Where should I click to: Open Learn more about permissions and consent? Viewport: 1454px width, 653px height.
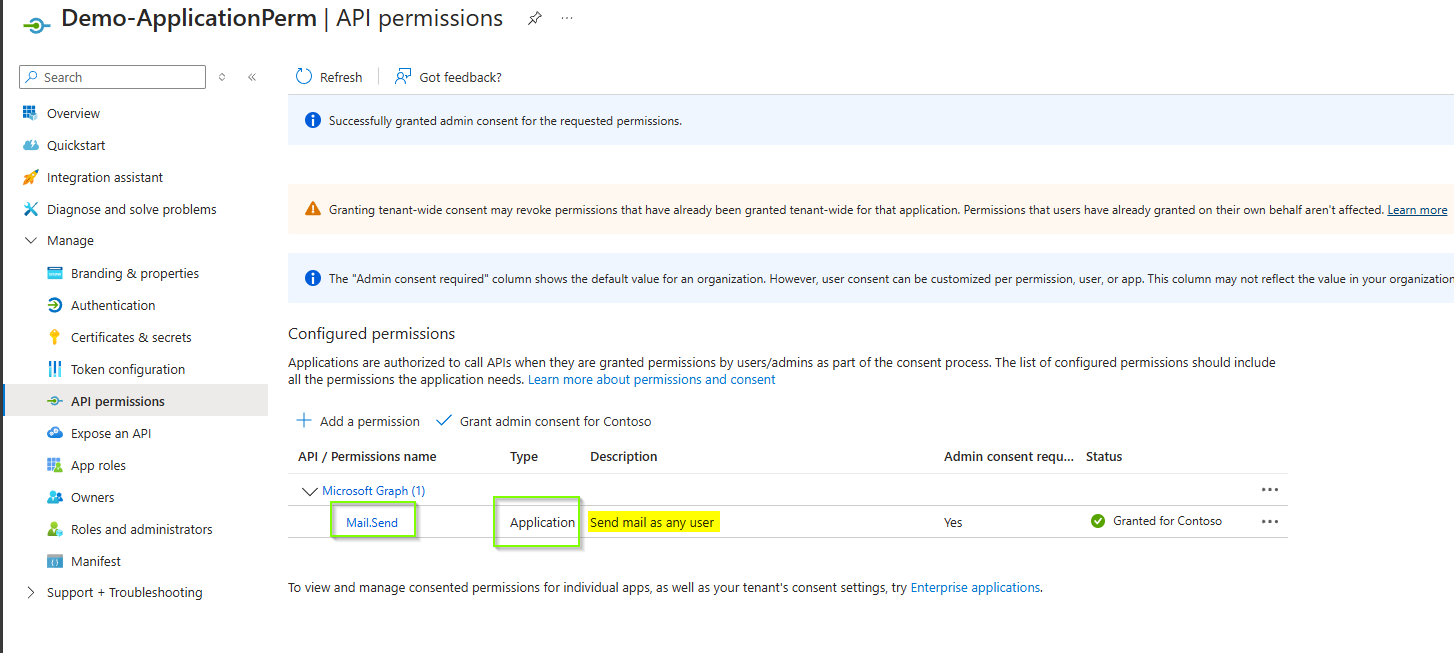click(x=652, y=380)
